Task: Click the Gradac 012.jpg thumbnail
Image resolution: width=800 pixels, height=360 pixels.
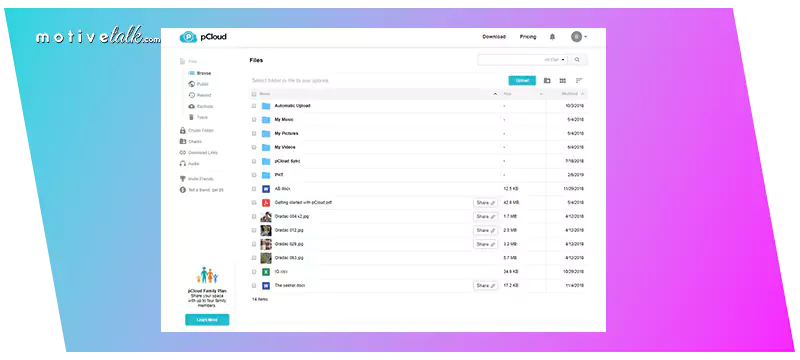Action: [266, 230]
